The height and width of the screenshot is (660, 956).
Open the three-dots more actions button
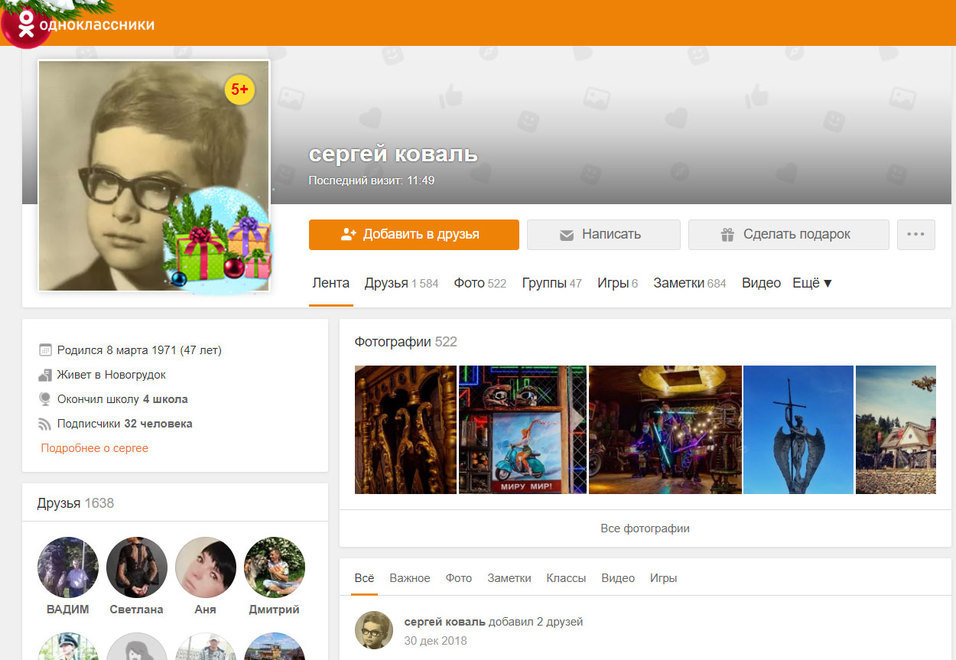(x=916, y=234)
